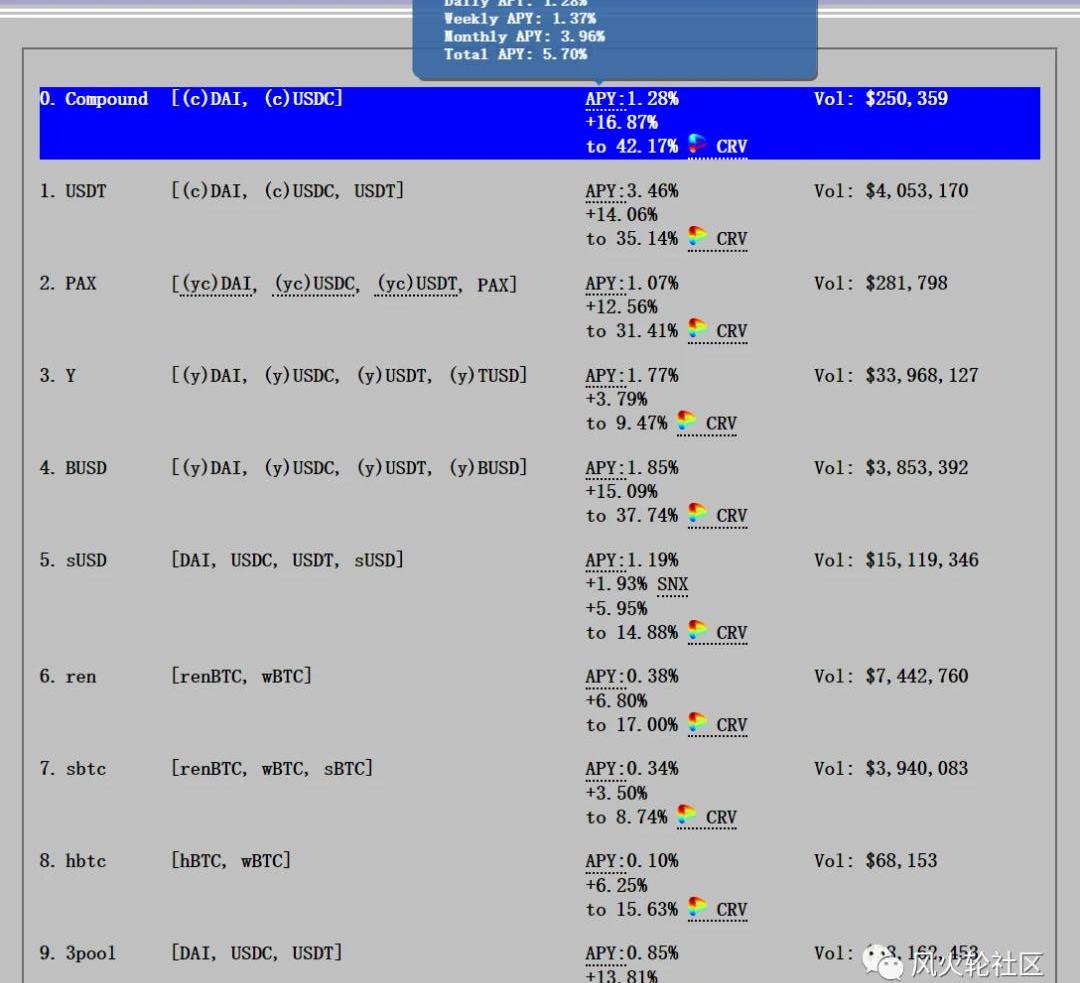
Task: Select the volume value $3,940,083
Action: (x=917, y=769)
